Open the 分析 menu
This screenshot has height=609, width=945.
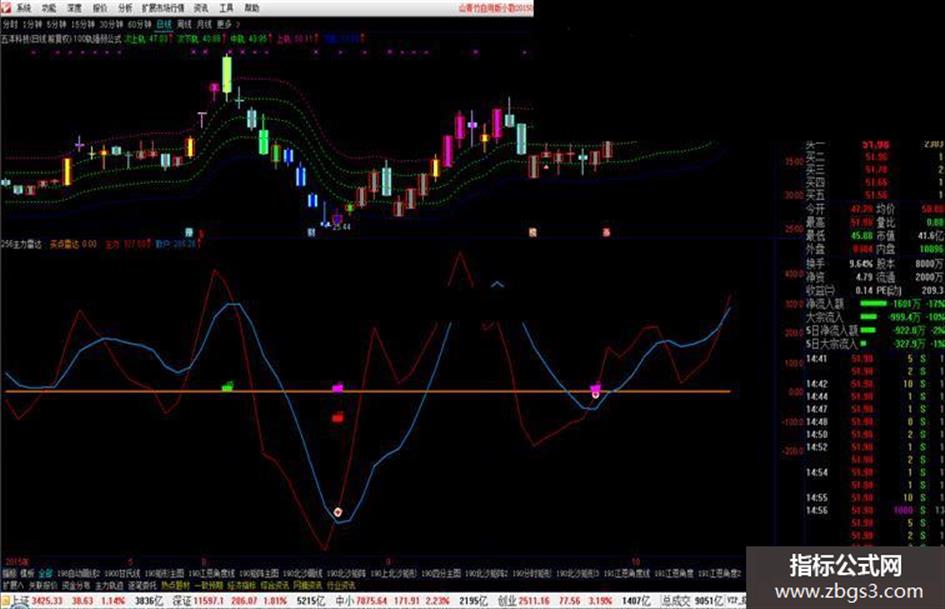click(x=125, y=8)
